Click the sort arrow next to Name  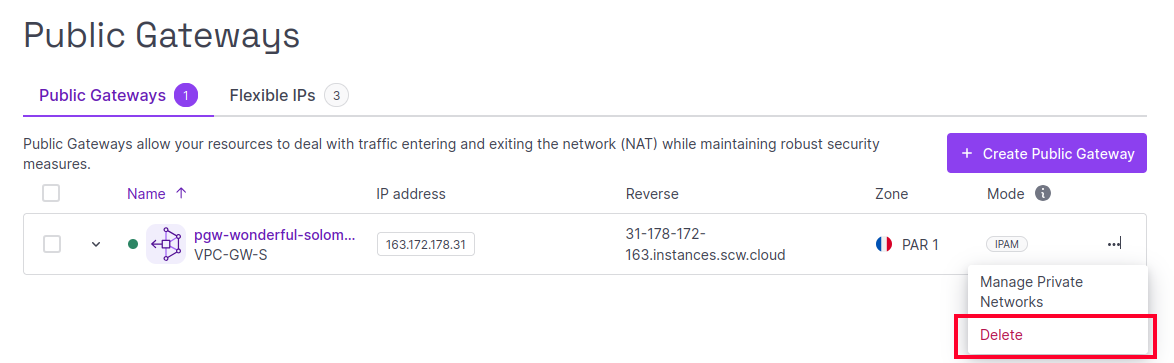pyautogui.click(x=180, y=193)
